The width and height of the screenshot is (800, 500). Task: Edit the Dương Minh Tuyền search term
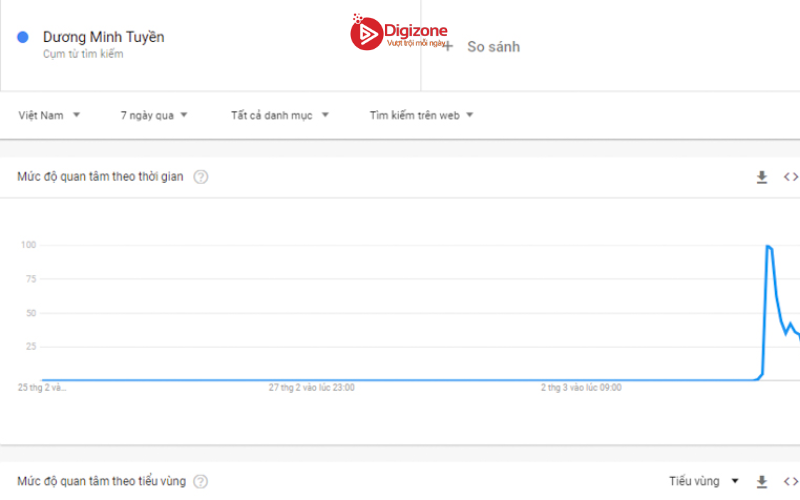coord(104,37)
